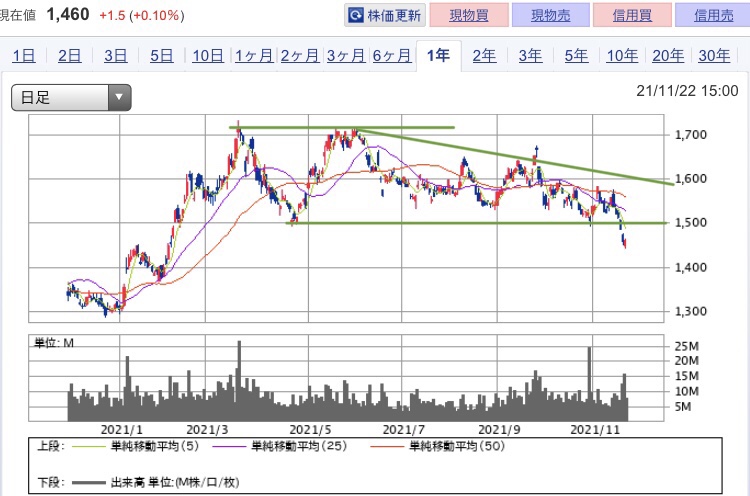Switch to the 1日 chart tab
The image size is (750, 496).
pyautogui.click(x=24, y=56)
